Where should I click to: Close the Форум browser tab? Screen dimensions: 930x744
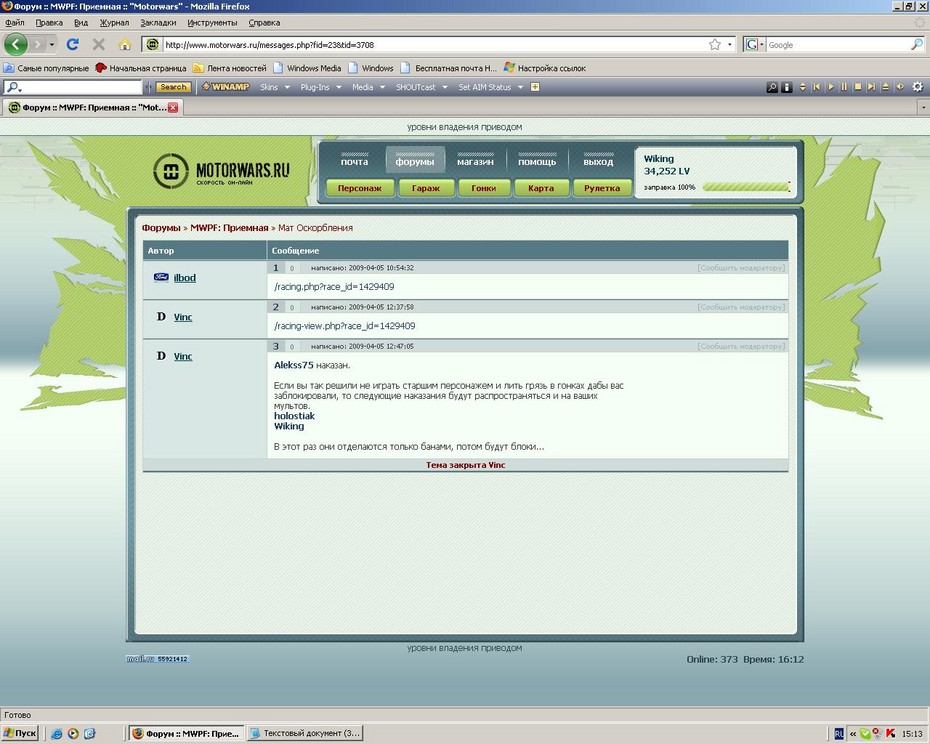(x=173, y=107)
